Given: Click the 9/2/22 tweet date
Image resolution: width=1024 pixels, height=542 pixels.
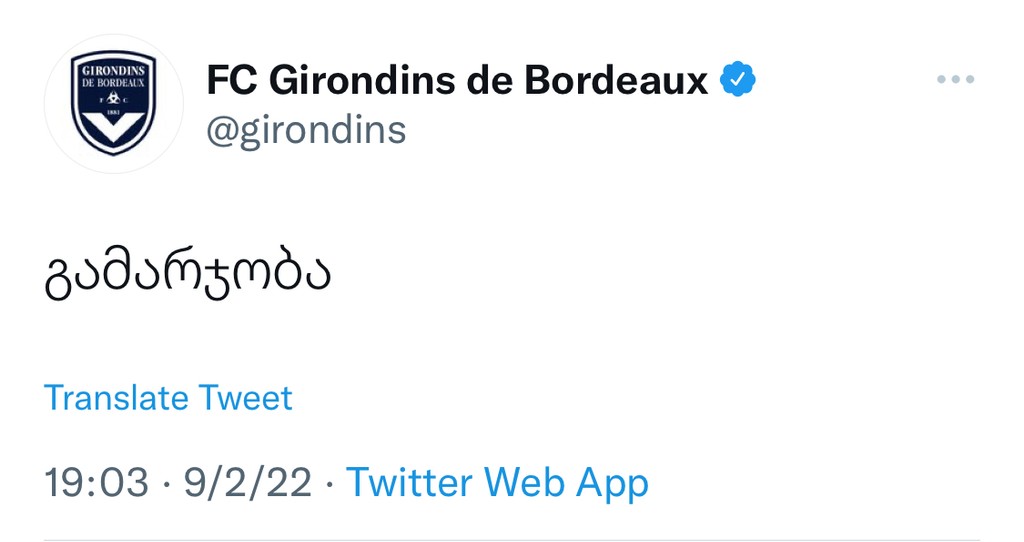Looking at the screenshot, I should [x=248, y=483].
